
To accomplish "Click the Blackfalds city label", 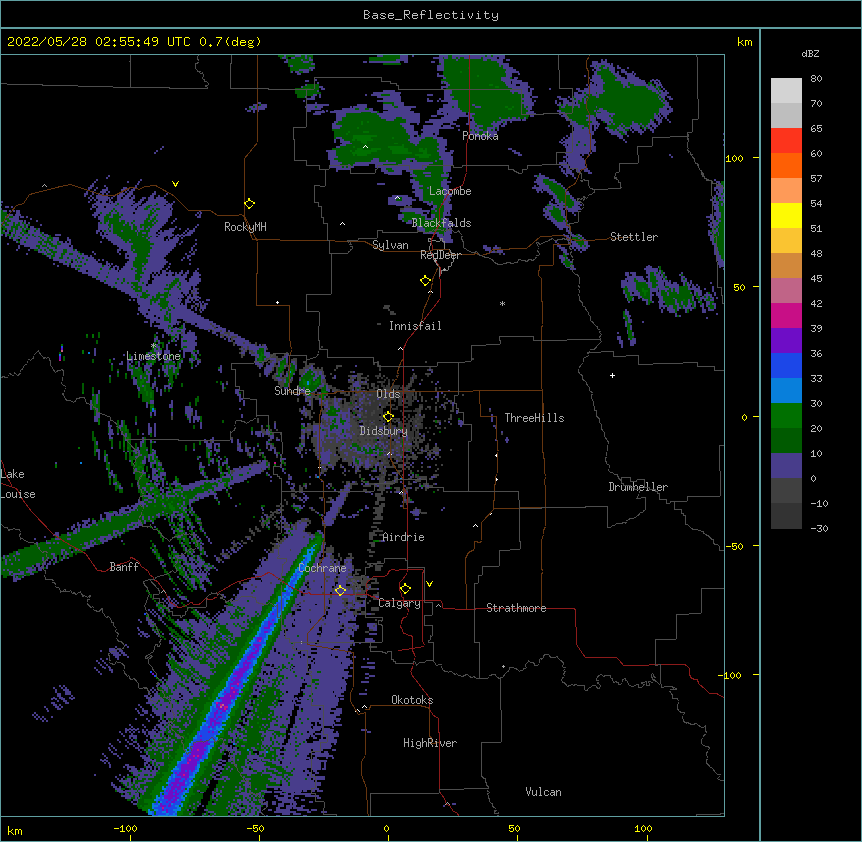I will 441,223.
